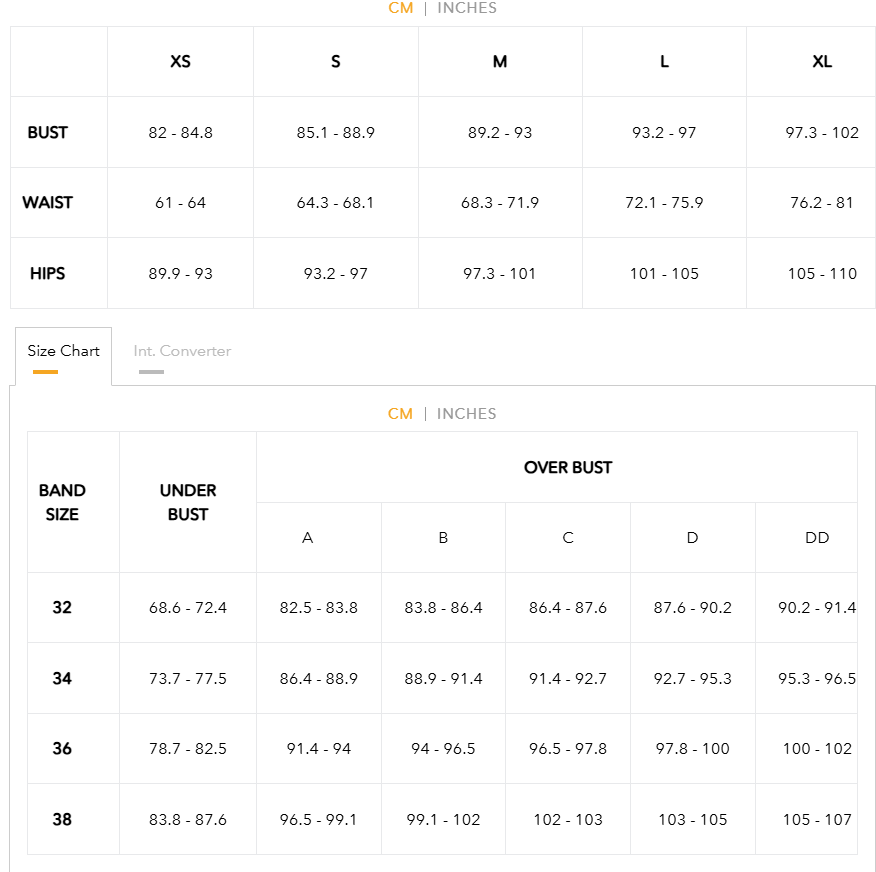Click the A cup column header
This screenshot has width=876, height=872.
coord(307,538)
